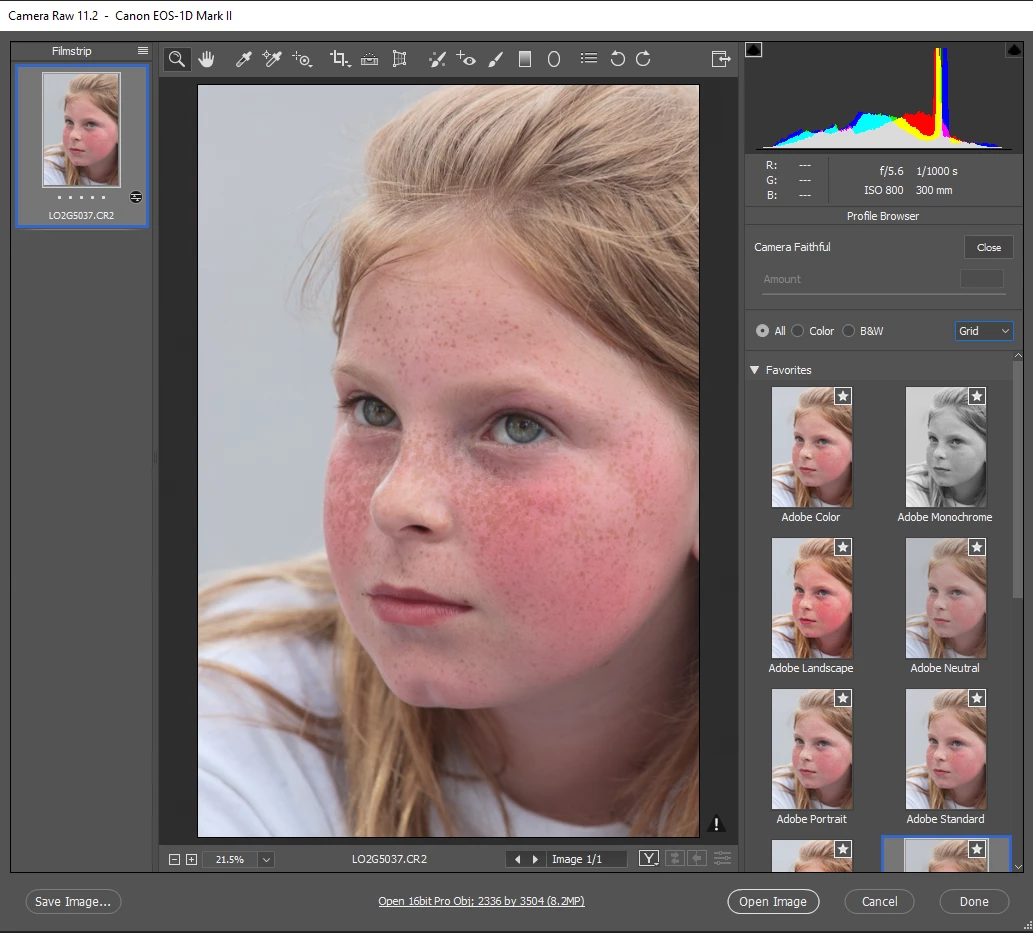This screenshot has height=933, width=1033.
Task: Open workflow options link
Action: coord(481,901)
